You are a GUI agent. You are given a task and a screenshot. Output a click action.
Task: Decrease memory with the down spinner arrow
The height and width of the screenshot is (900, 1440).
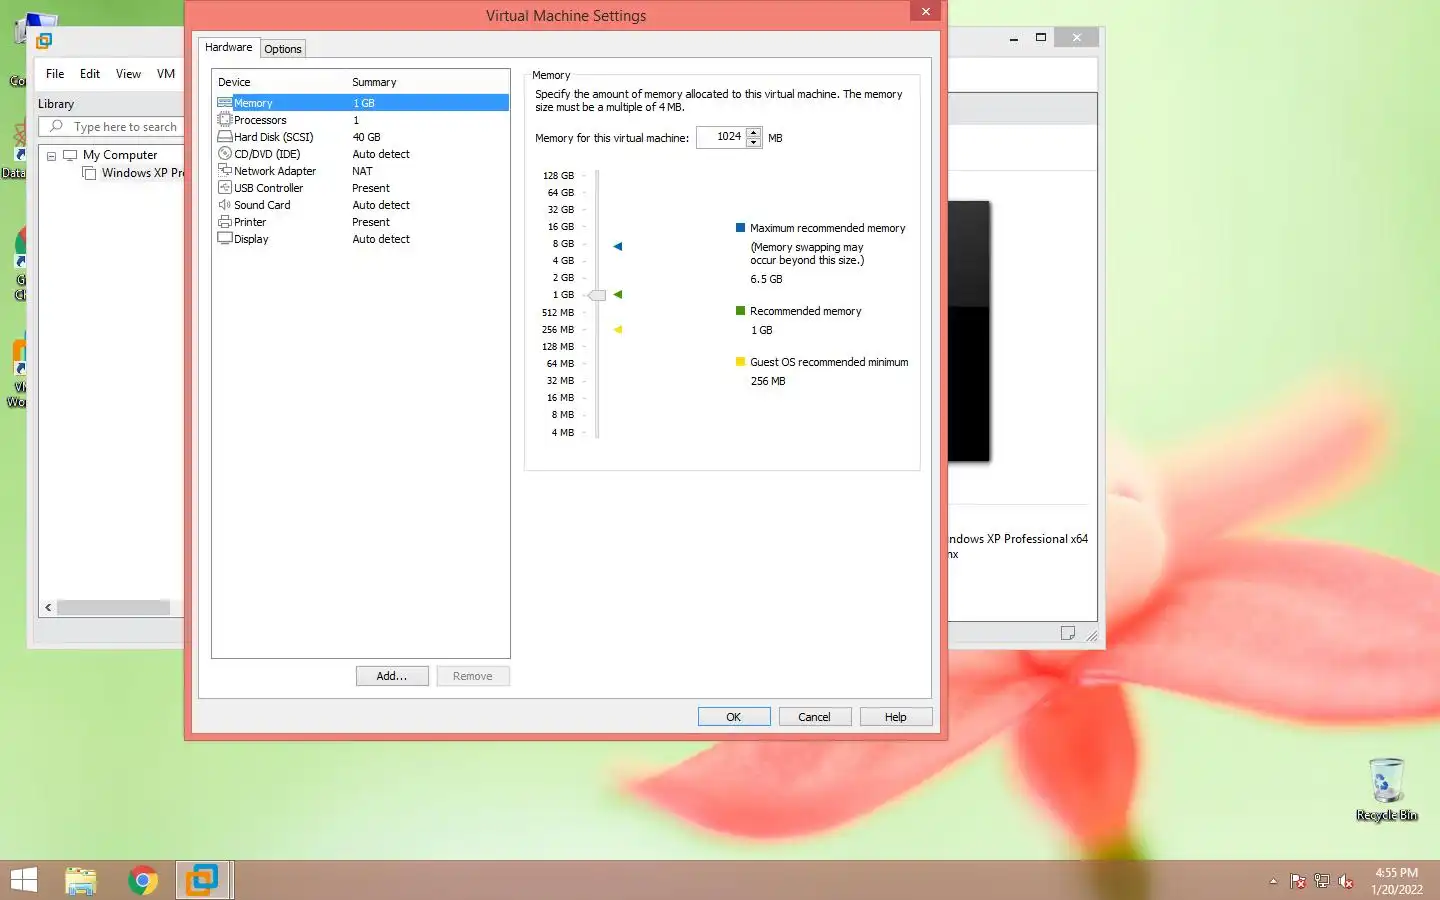pos(754,142)
